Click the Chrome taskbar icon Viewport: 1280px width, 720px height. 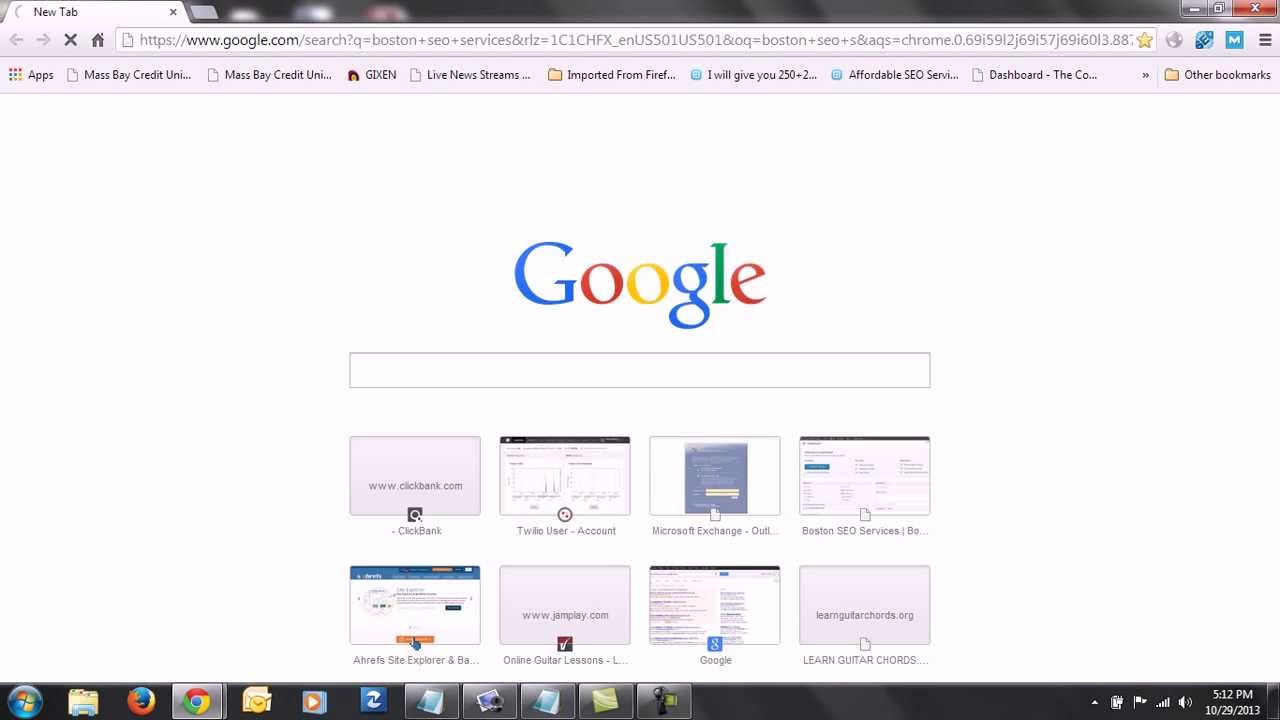tap(197, 702)
